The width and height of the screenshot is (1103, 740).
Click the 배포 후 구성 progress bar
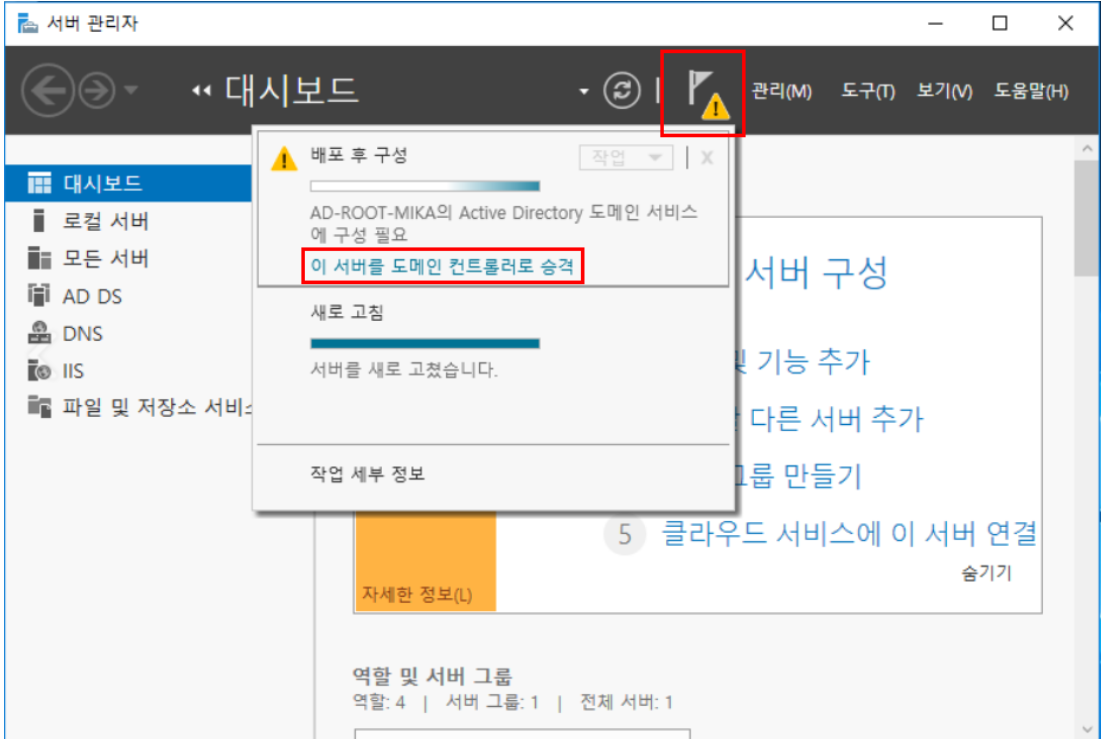pos(425,186)
